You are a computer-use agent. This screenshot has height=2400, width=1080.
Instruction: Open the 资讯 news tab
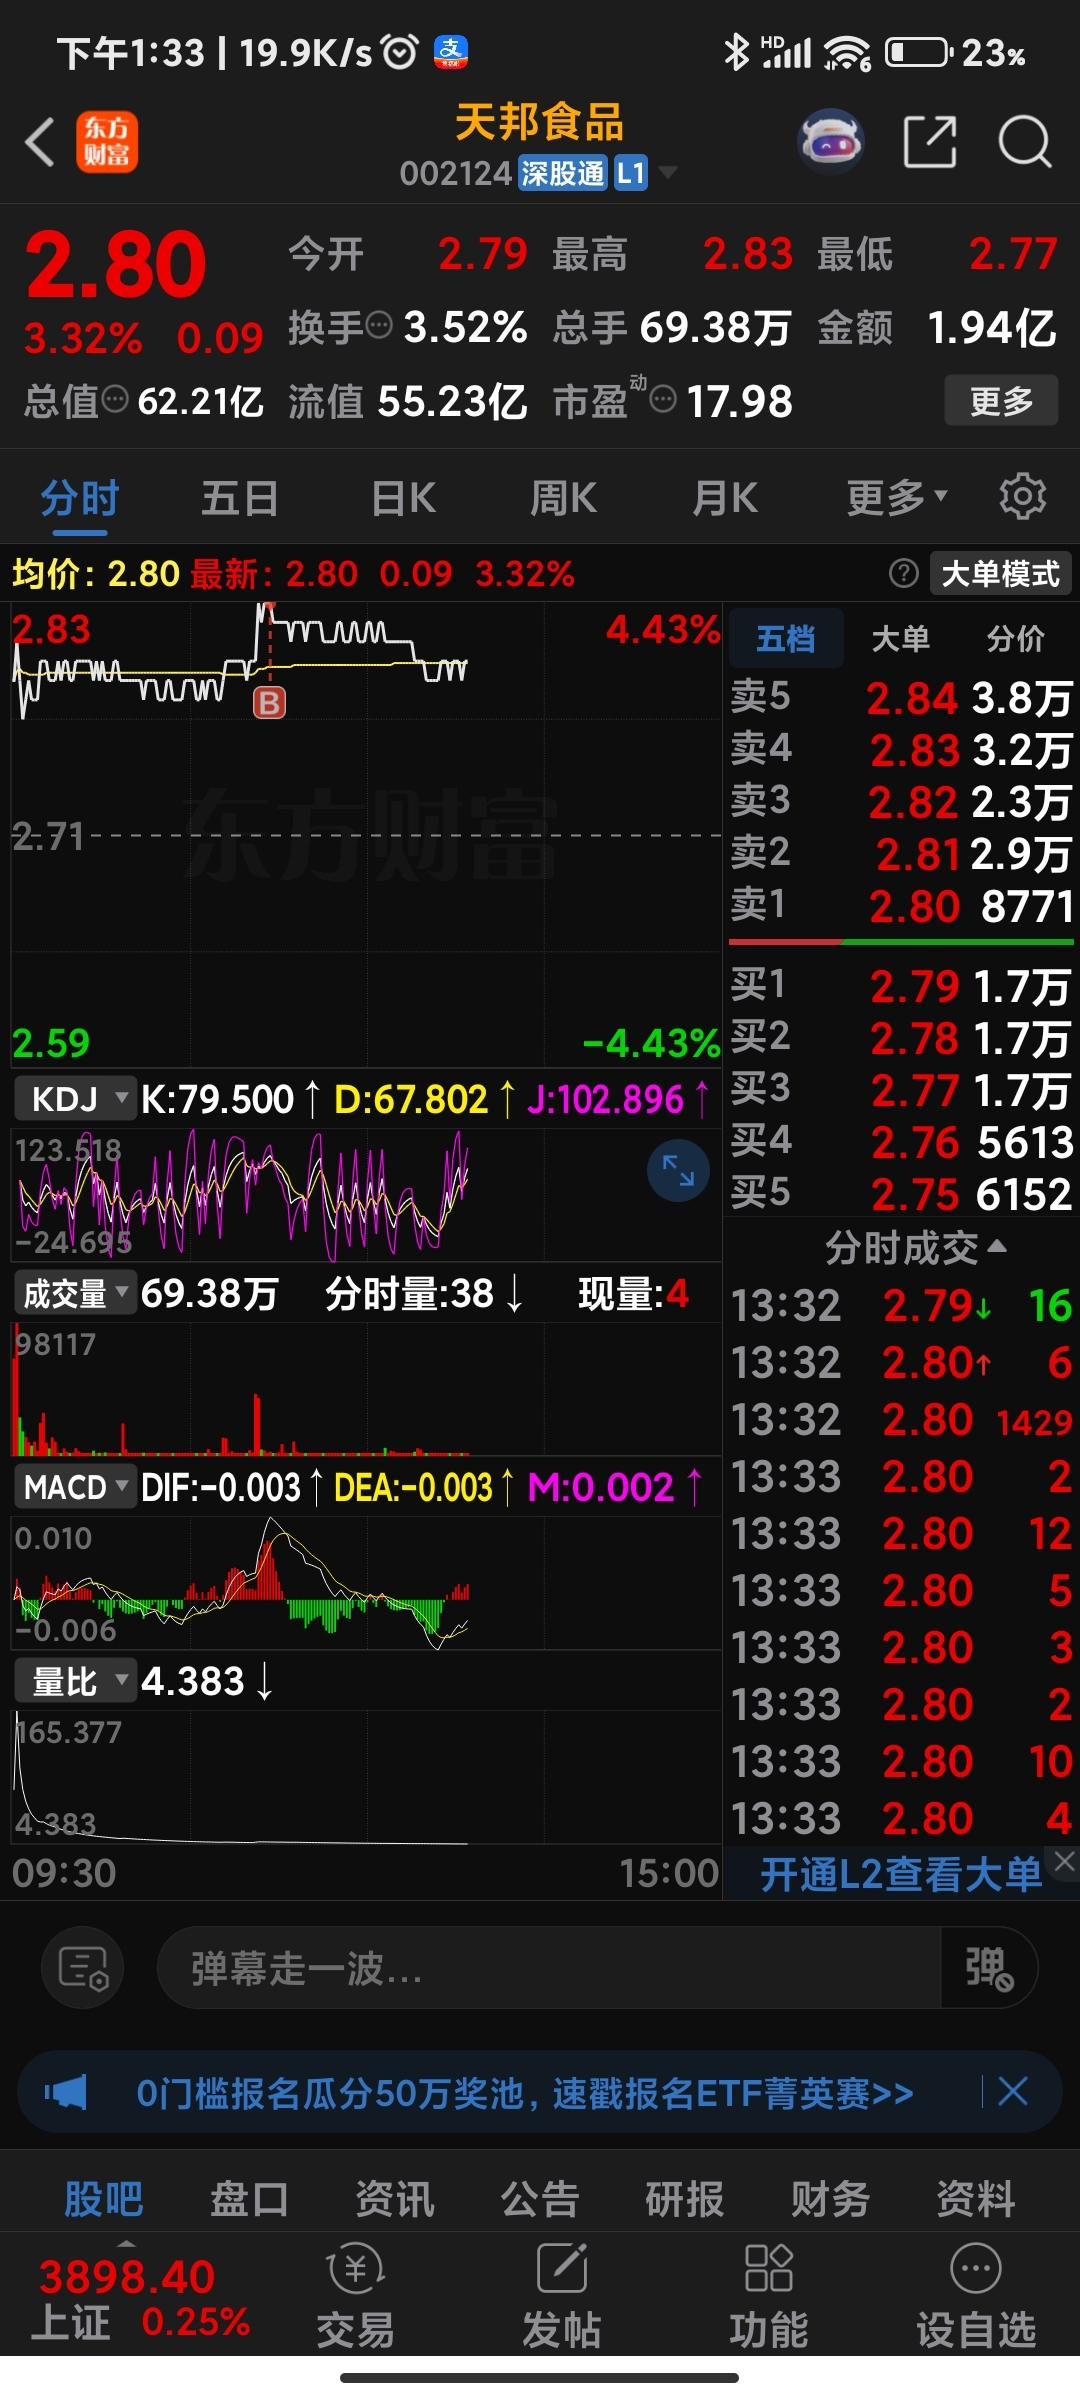coord(395,2197)
